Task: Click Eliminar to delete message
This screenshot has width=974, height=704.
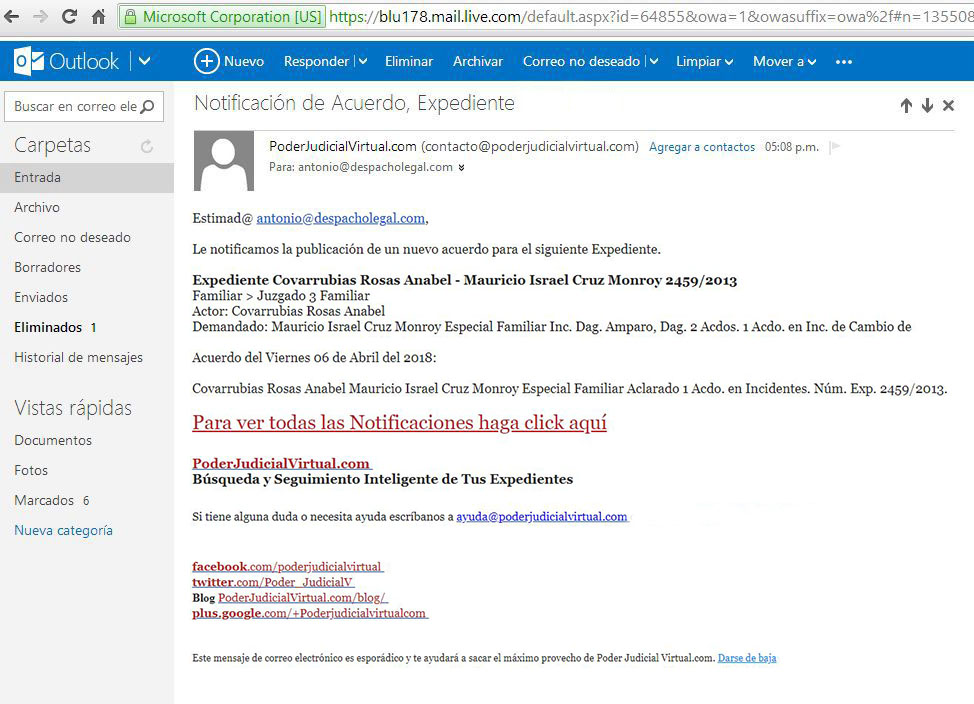Action: (x=409, y=61)
